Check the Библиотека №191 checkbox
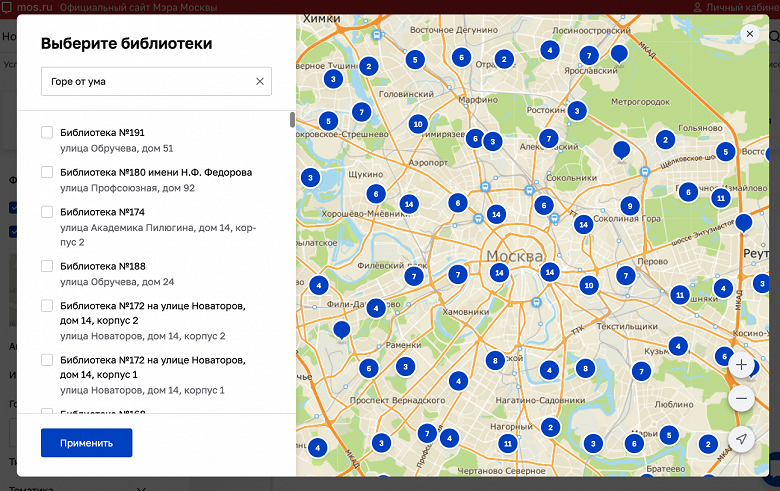This screenshot has width=780, height=491. pyautogui.click(x=47, y=132)
